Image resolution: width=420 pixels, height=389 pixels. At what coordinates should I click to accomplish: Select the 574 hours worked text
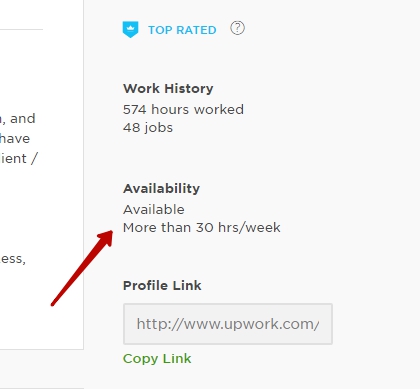tap(183, 109)
